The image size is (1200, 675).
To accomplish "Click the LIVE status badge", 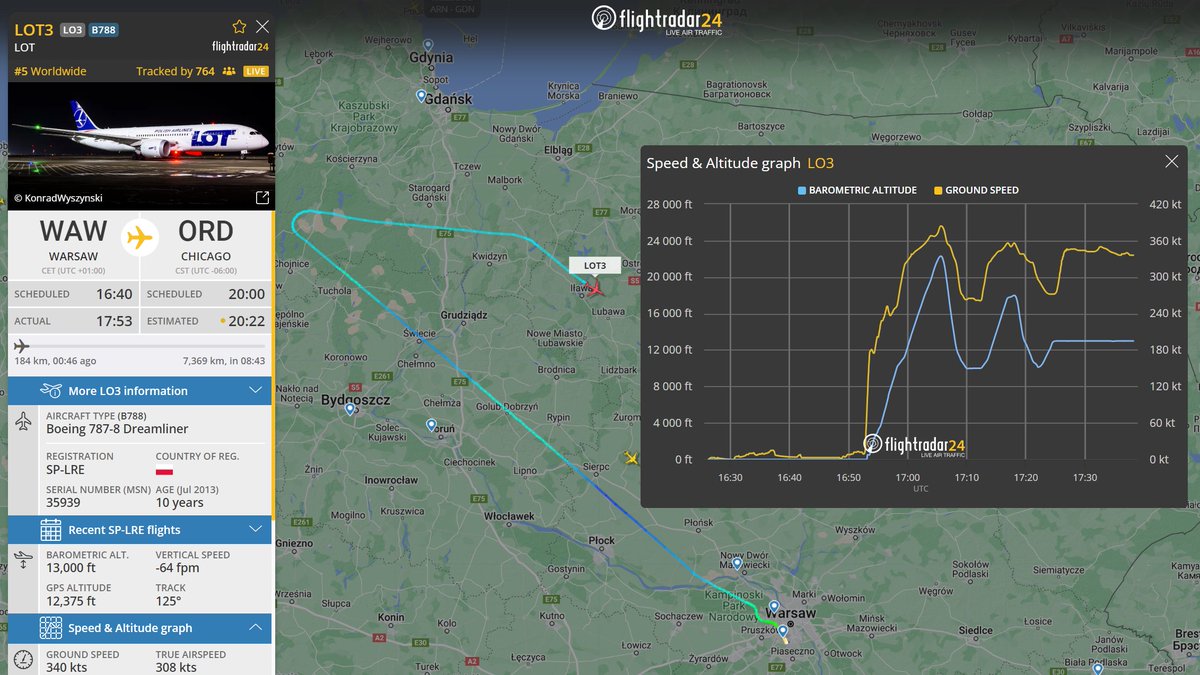I will [256, 71].
